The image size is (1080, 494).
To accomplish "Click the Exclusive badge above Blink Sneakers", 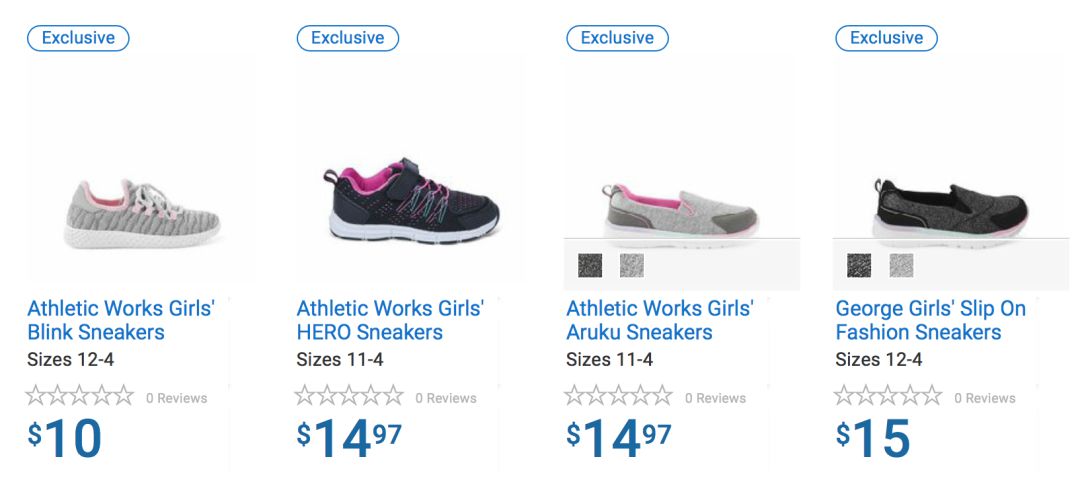I will click(78, 38).
